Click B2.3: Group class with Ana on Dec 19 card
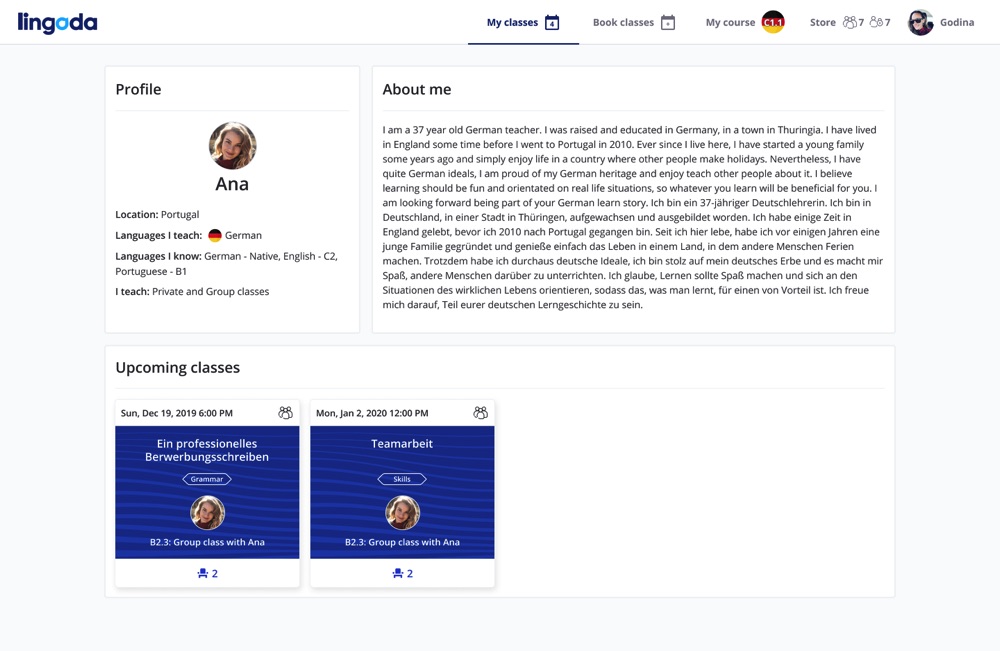This screenshot has height=651, width=1000. pos(207,542)
